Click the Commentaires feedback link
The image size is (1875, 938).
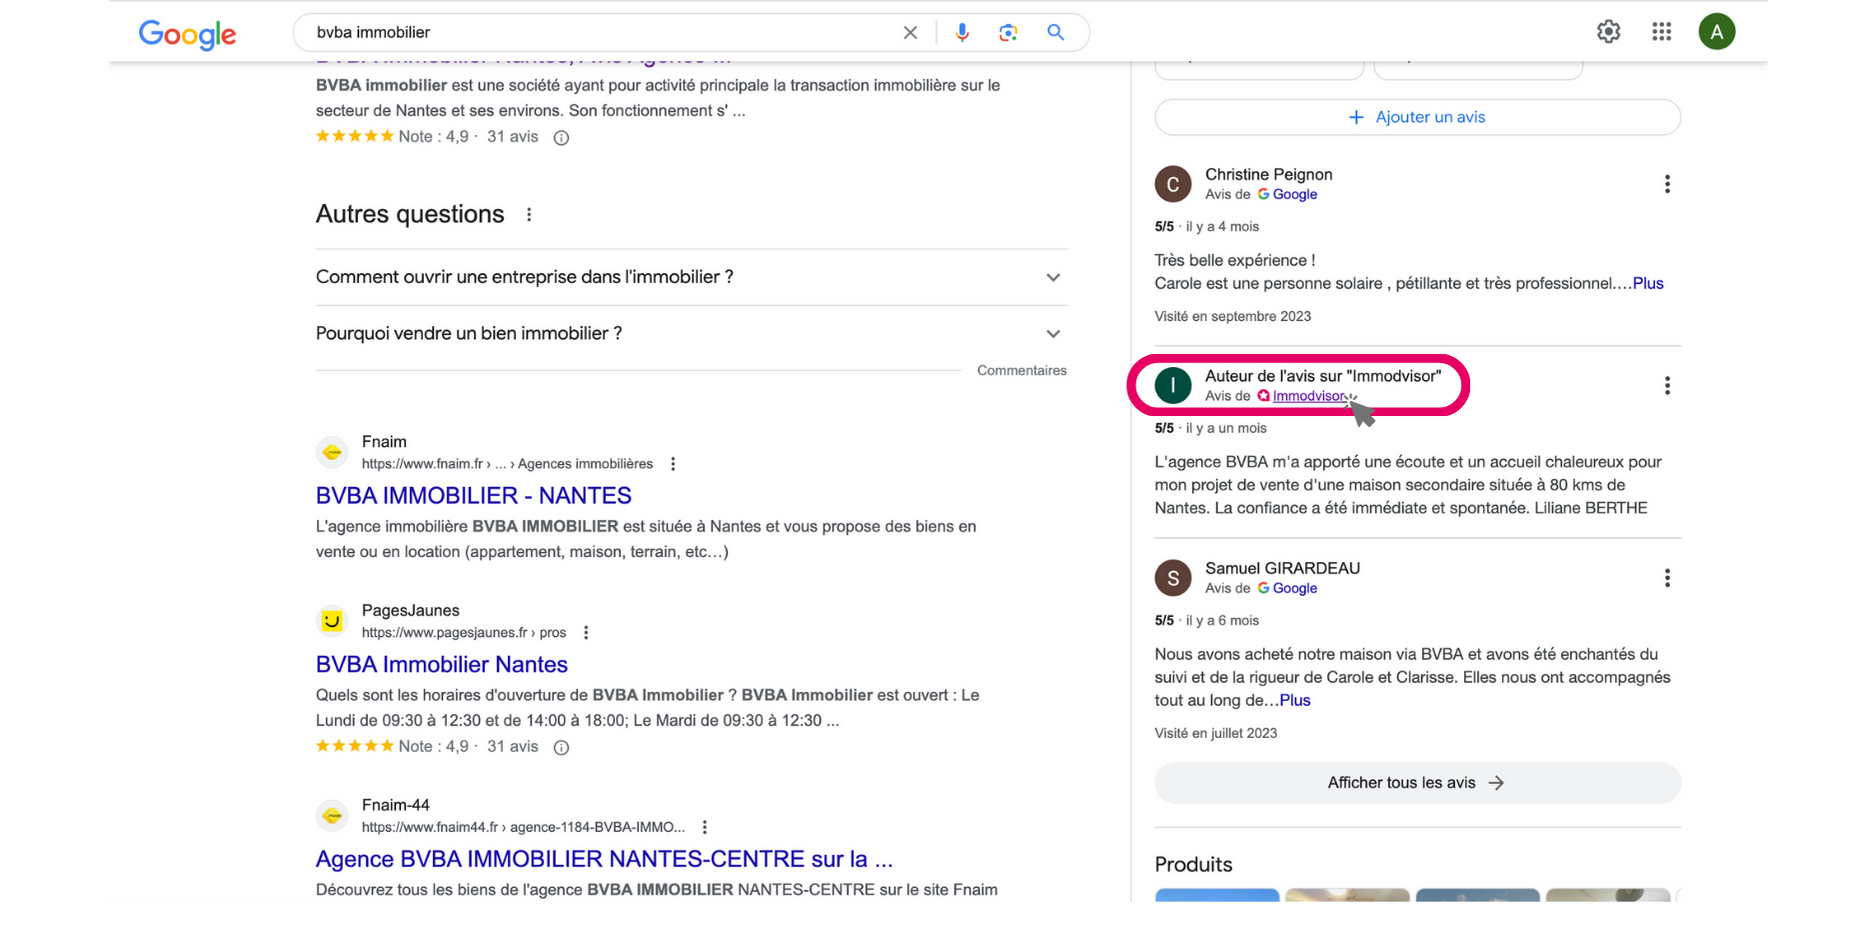(x=1021, y=370)
